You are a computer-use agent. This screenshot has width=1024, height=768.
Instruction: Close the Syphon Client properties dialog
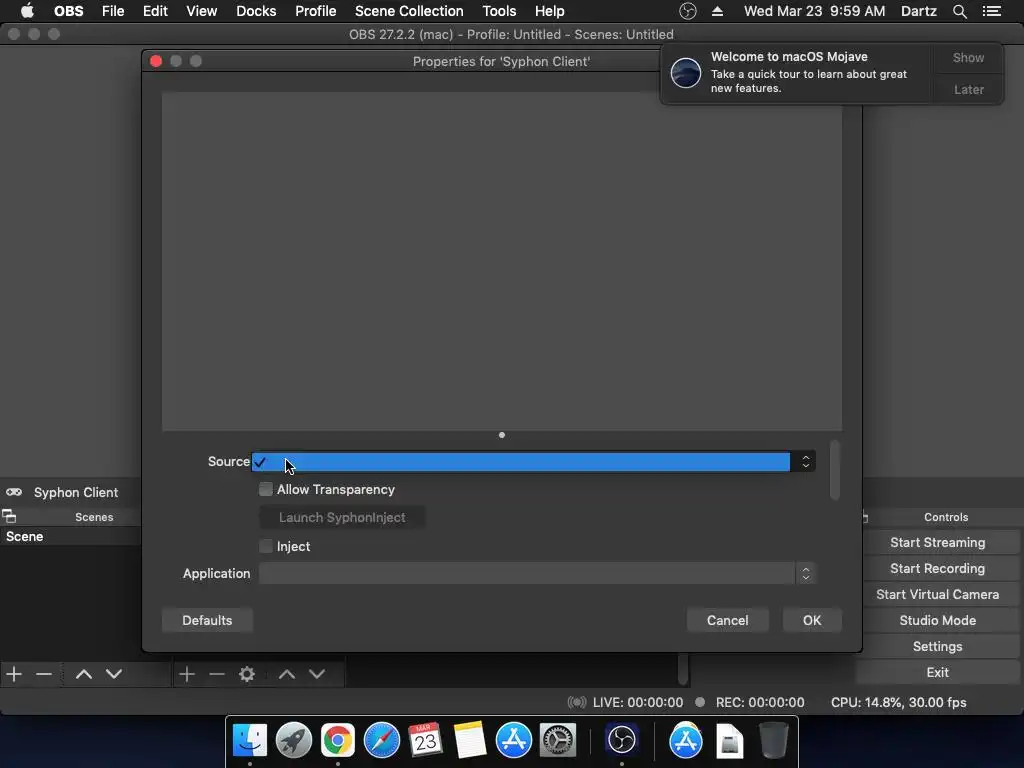point(155,61)
